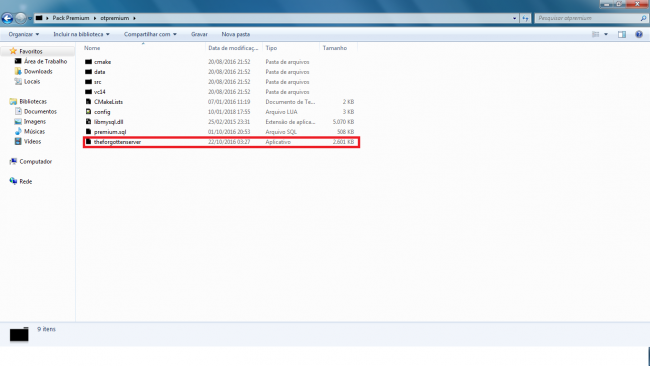This screenshot has width=650, height=366.
Task: Select Bibliotecas in the navigation pane
Action: 33,102
